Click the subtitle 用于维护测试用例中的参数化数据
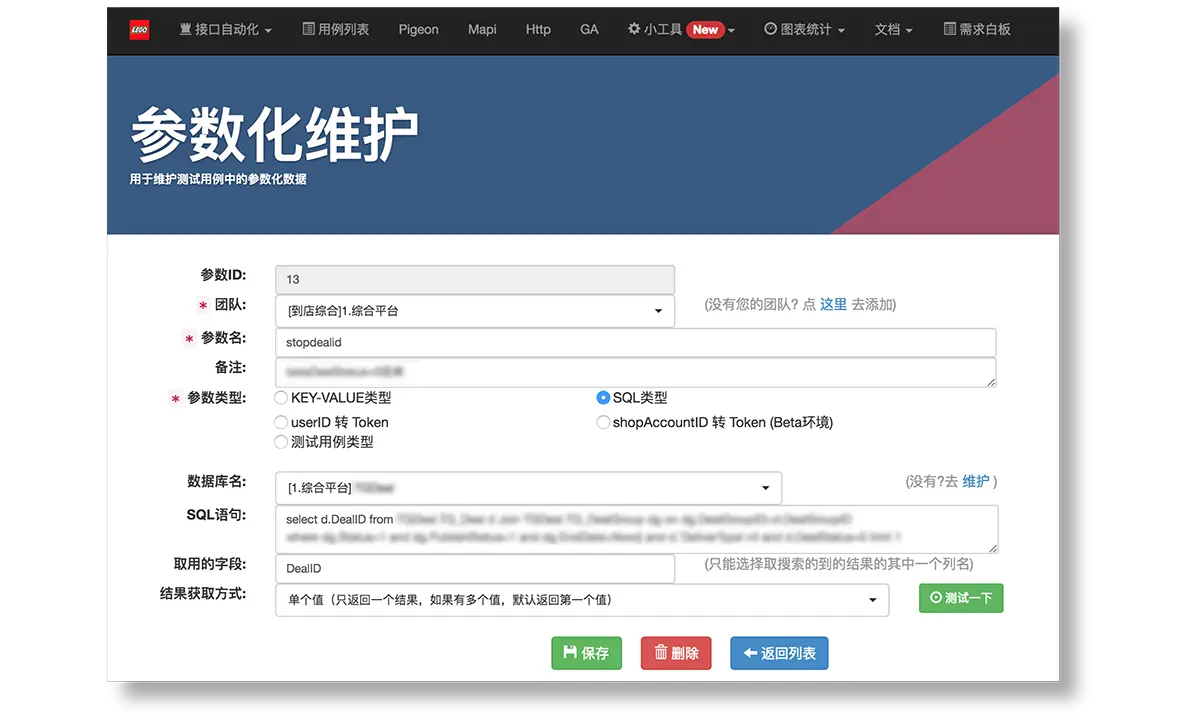Screen dimensions: 1200x722 coord(218,180)
